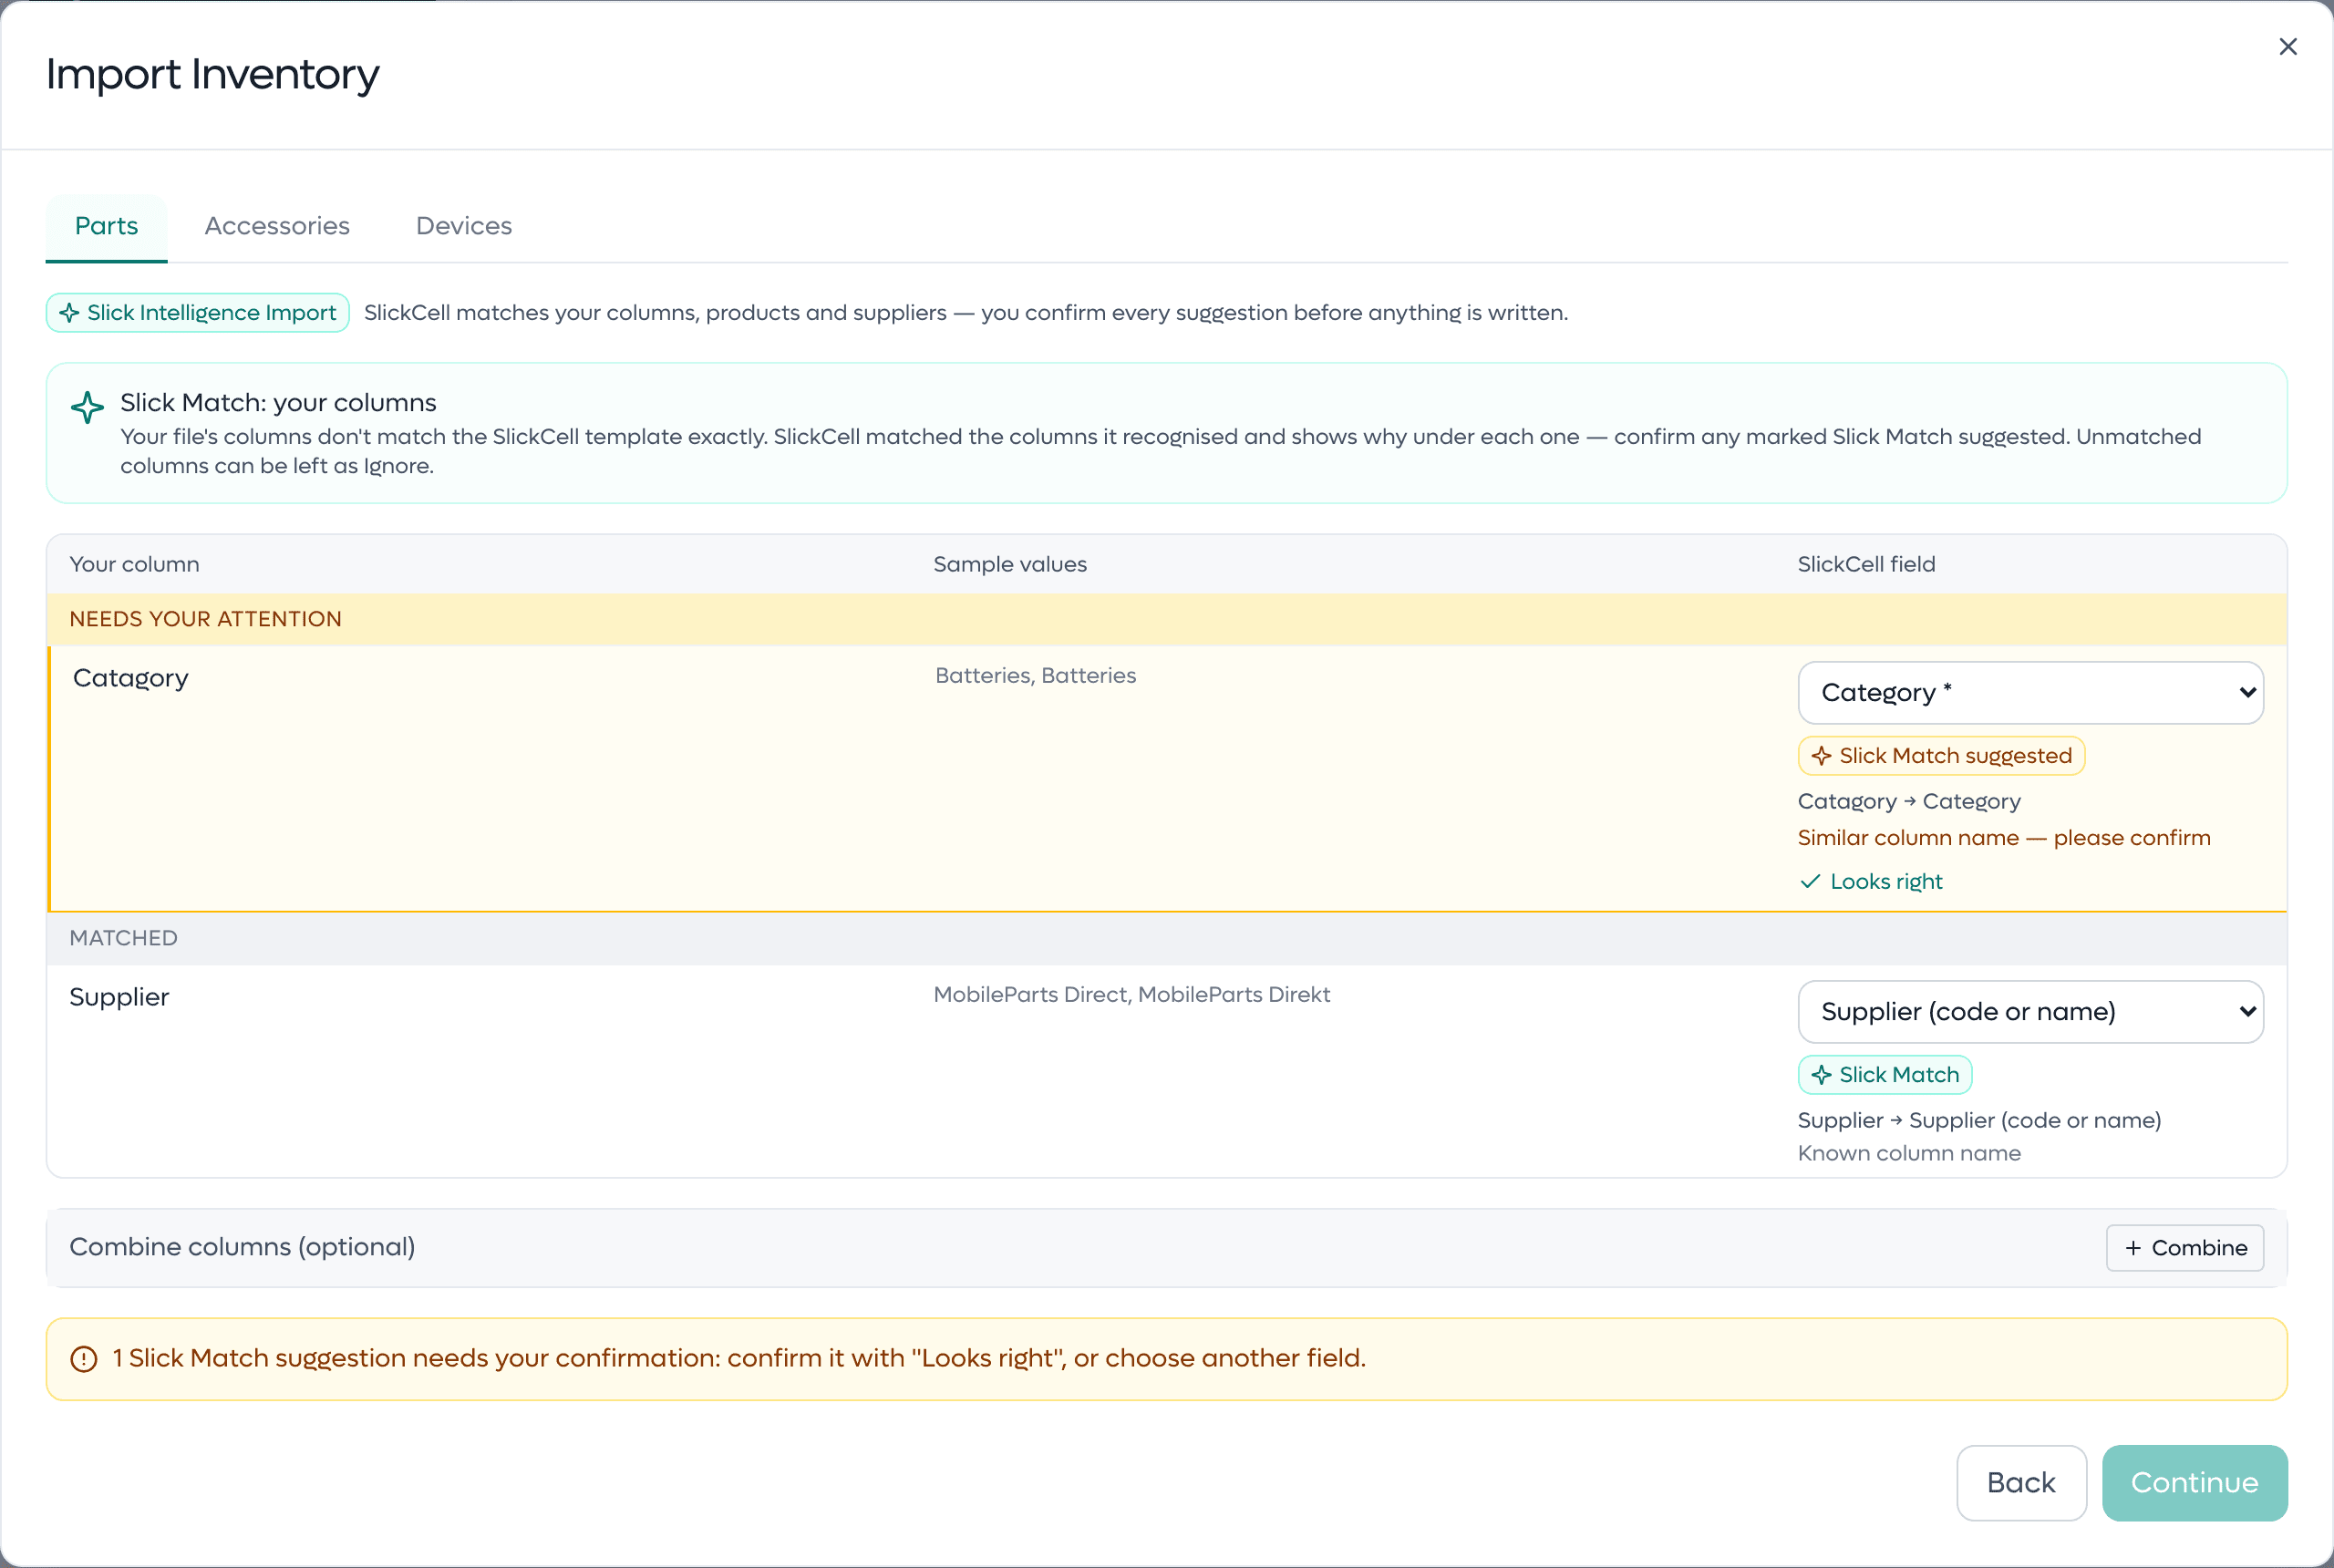Click sample values 'Batteries, Batteries'
The height and width of the screenshot is (1568, 2334).
[1035, 676]
